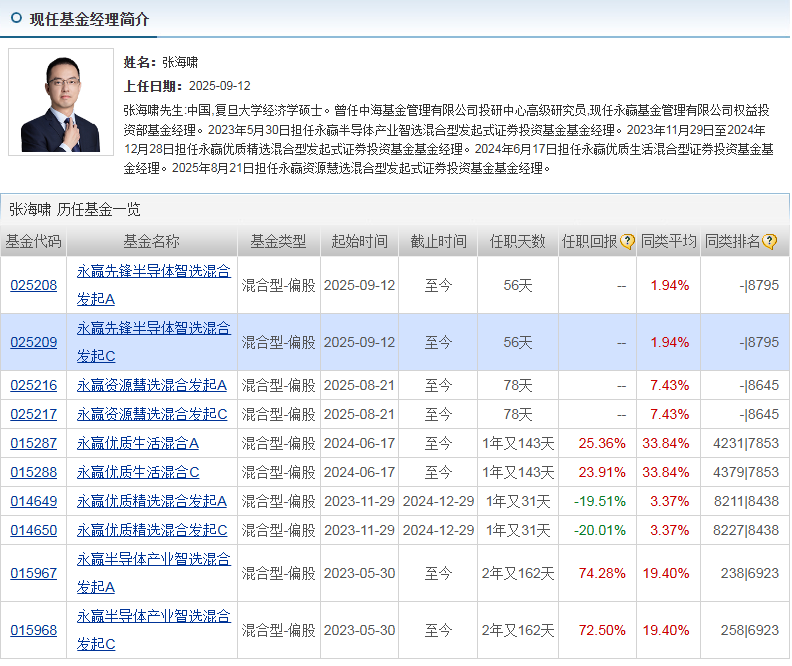Open 永赢半导体产业智选混合发起C fund link
Screen dimensions: 792x666
[x=154, y=630]
